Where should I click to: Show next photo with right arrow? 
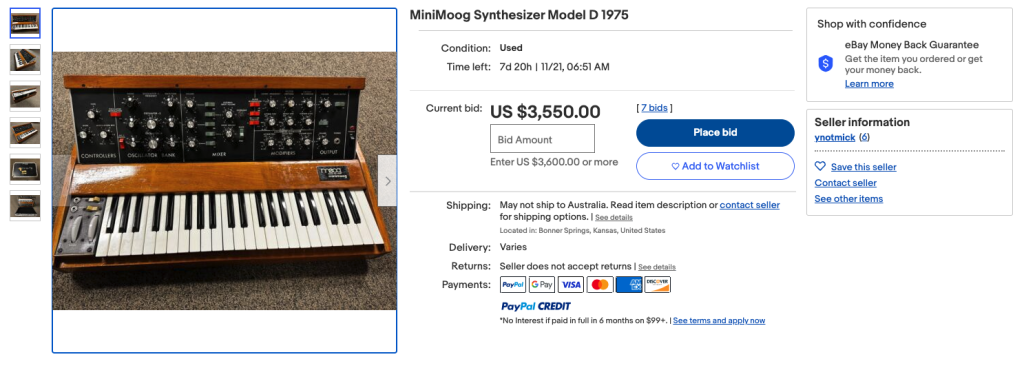[388, 181]
